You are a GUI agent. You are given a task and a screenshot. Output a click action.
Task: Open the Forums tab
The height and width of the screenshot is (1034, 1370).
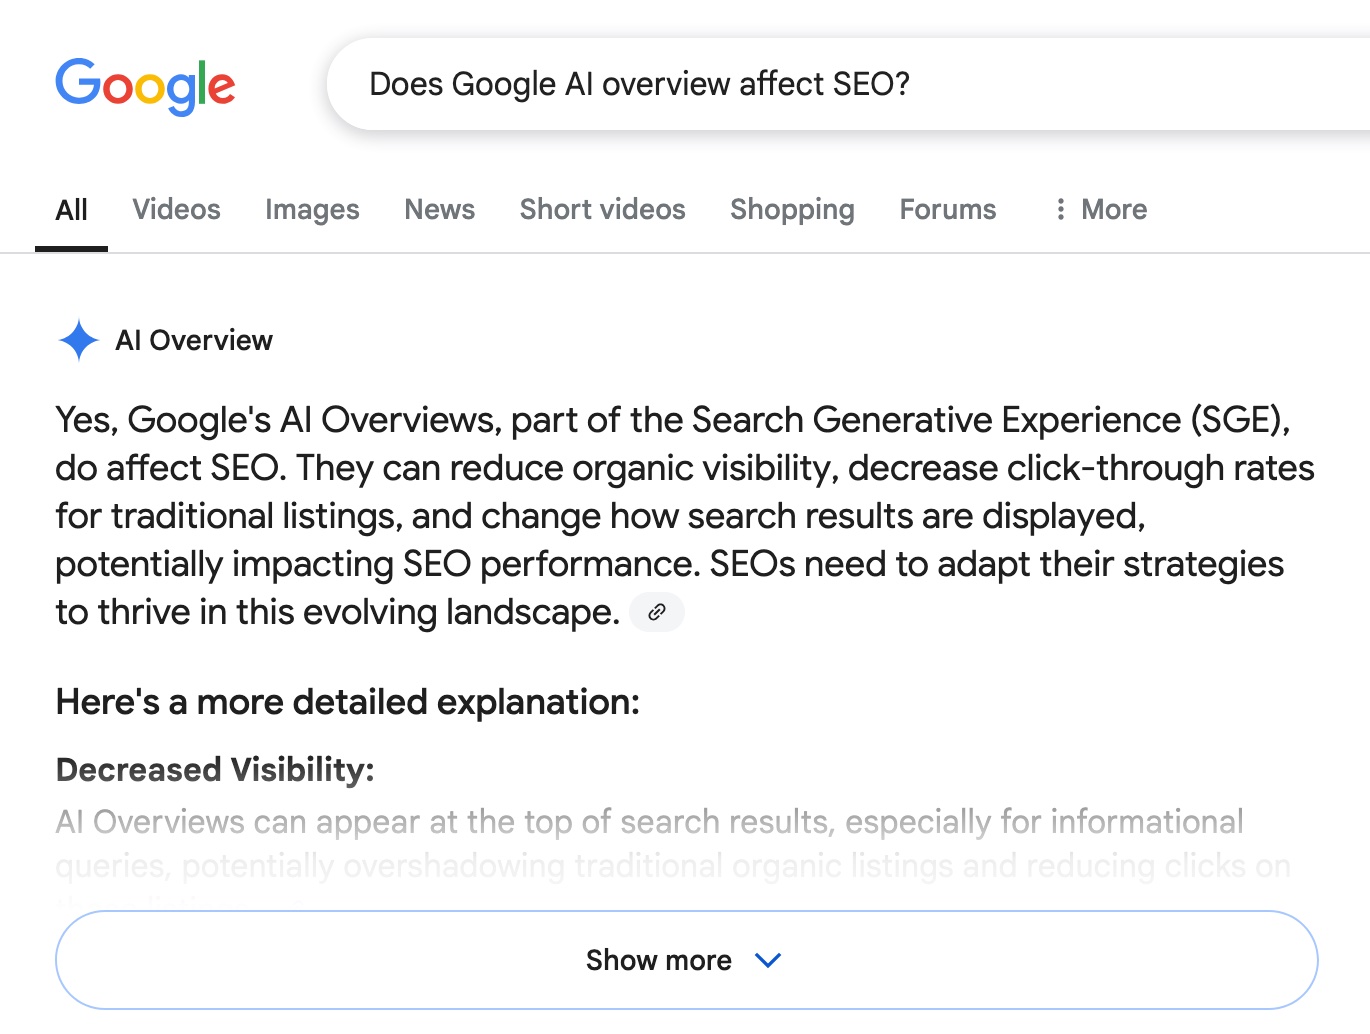click(x=948, y=209)
